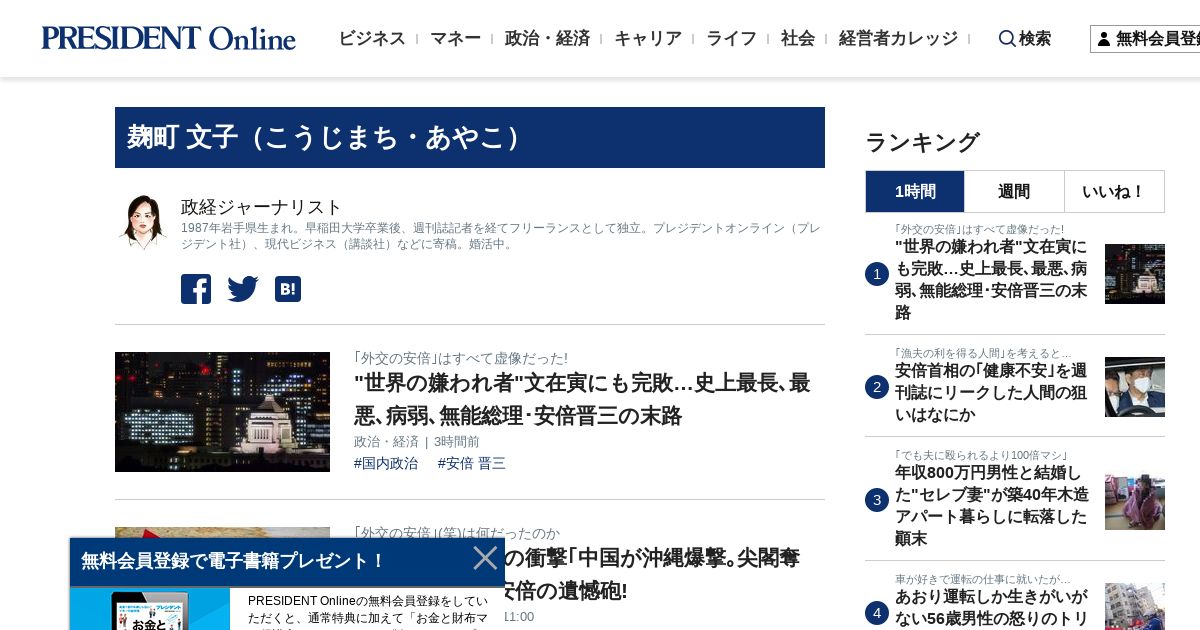Open the 経営者カレッジ menu
The width and height of the screenshot is (1200, 630).
(x=898, y=38)
